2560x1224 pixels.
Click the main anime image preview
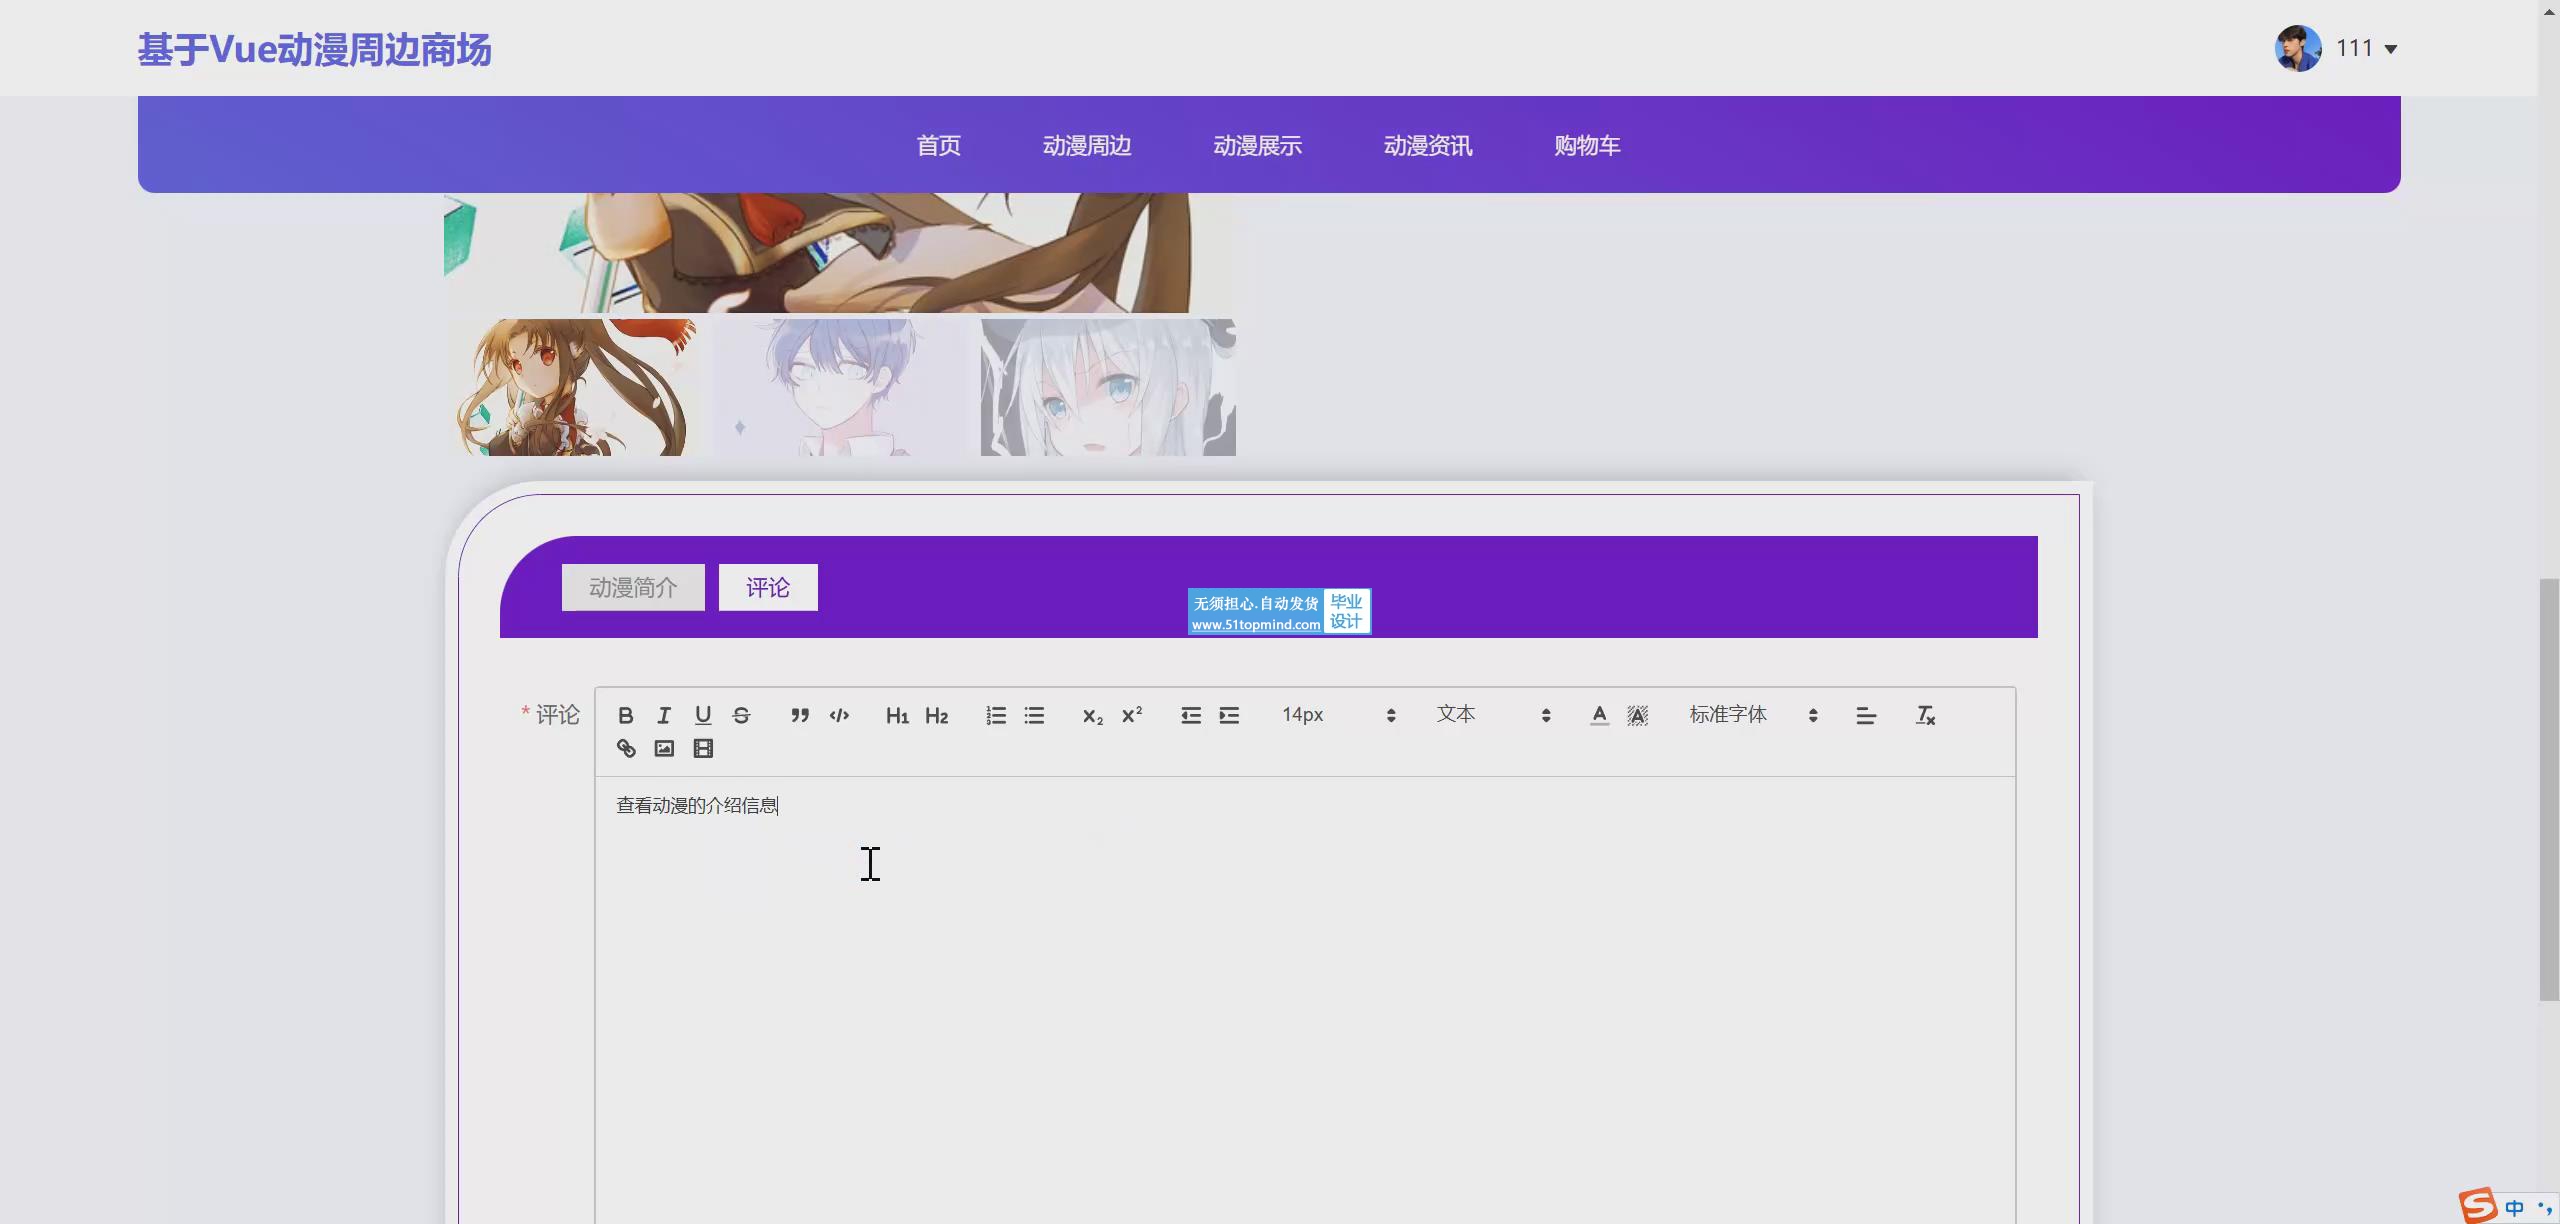(x=840, y=252)
